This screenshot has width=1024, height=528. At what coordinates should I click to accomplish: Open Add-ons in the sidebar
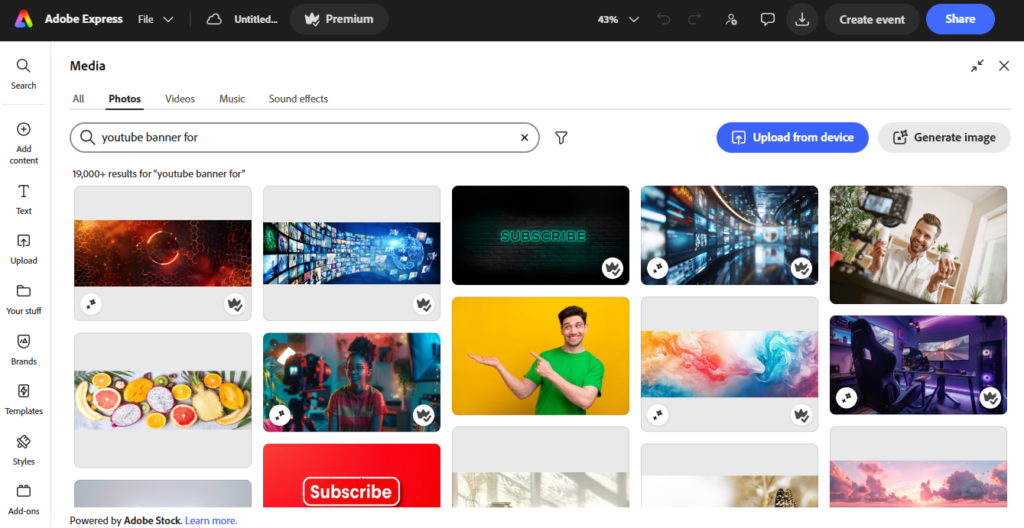coord(24,499)
